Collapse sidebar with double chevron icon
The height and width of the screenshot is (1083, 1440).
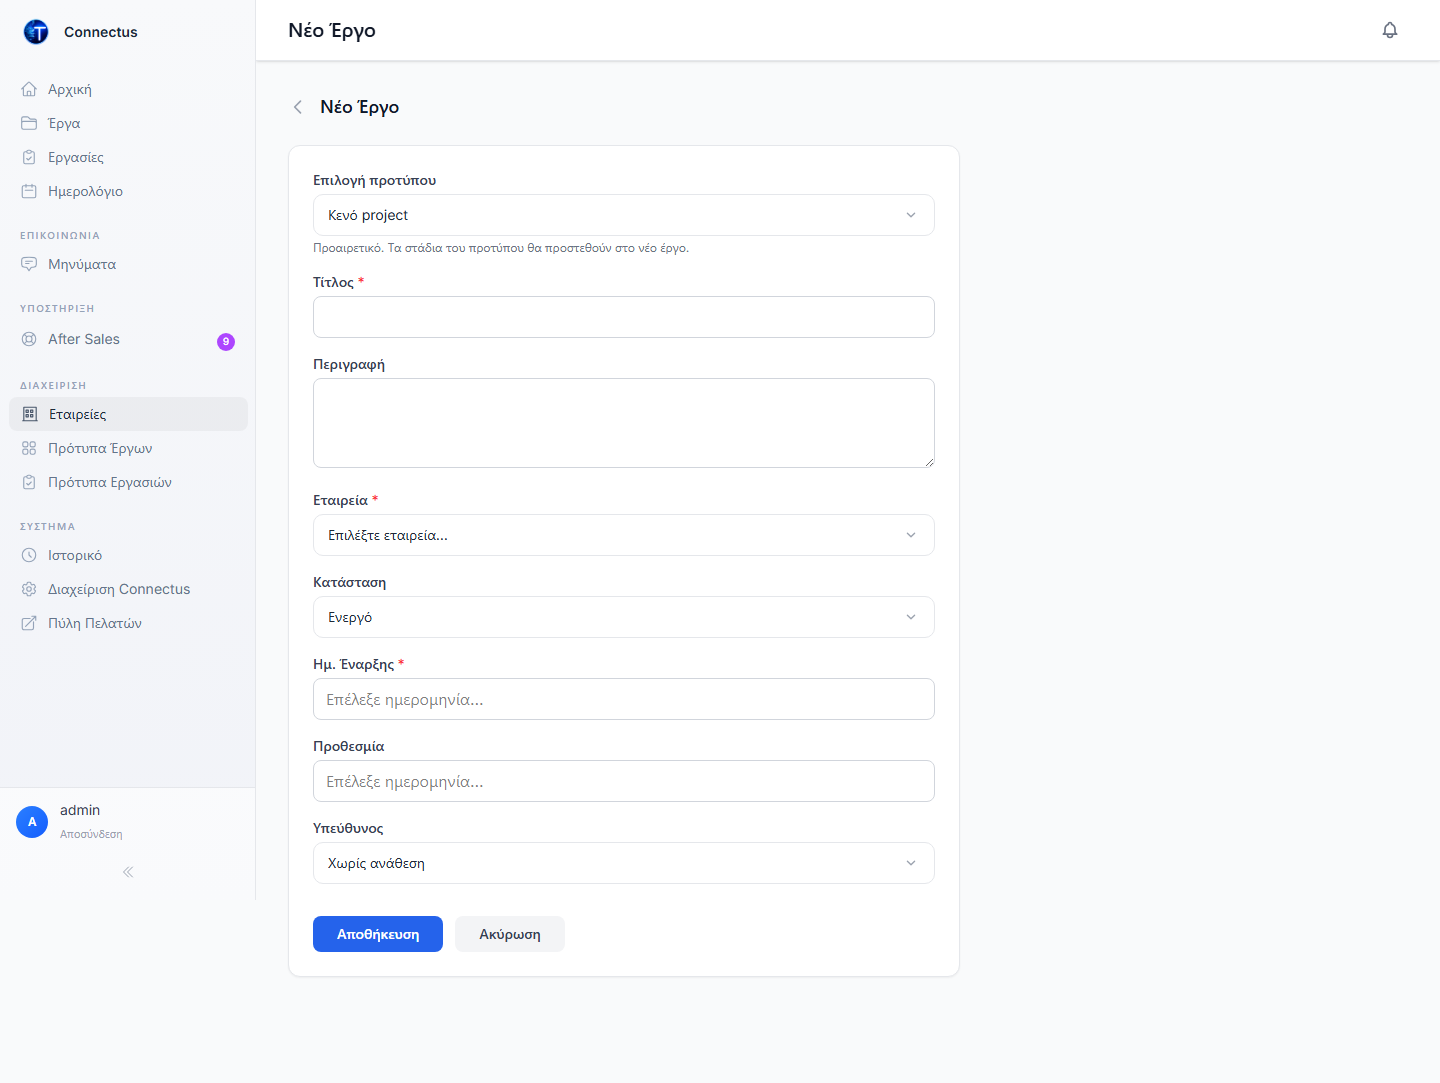[128, 872]
